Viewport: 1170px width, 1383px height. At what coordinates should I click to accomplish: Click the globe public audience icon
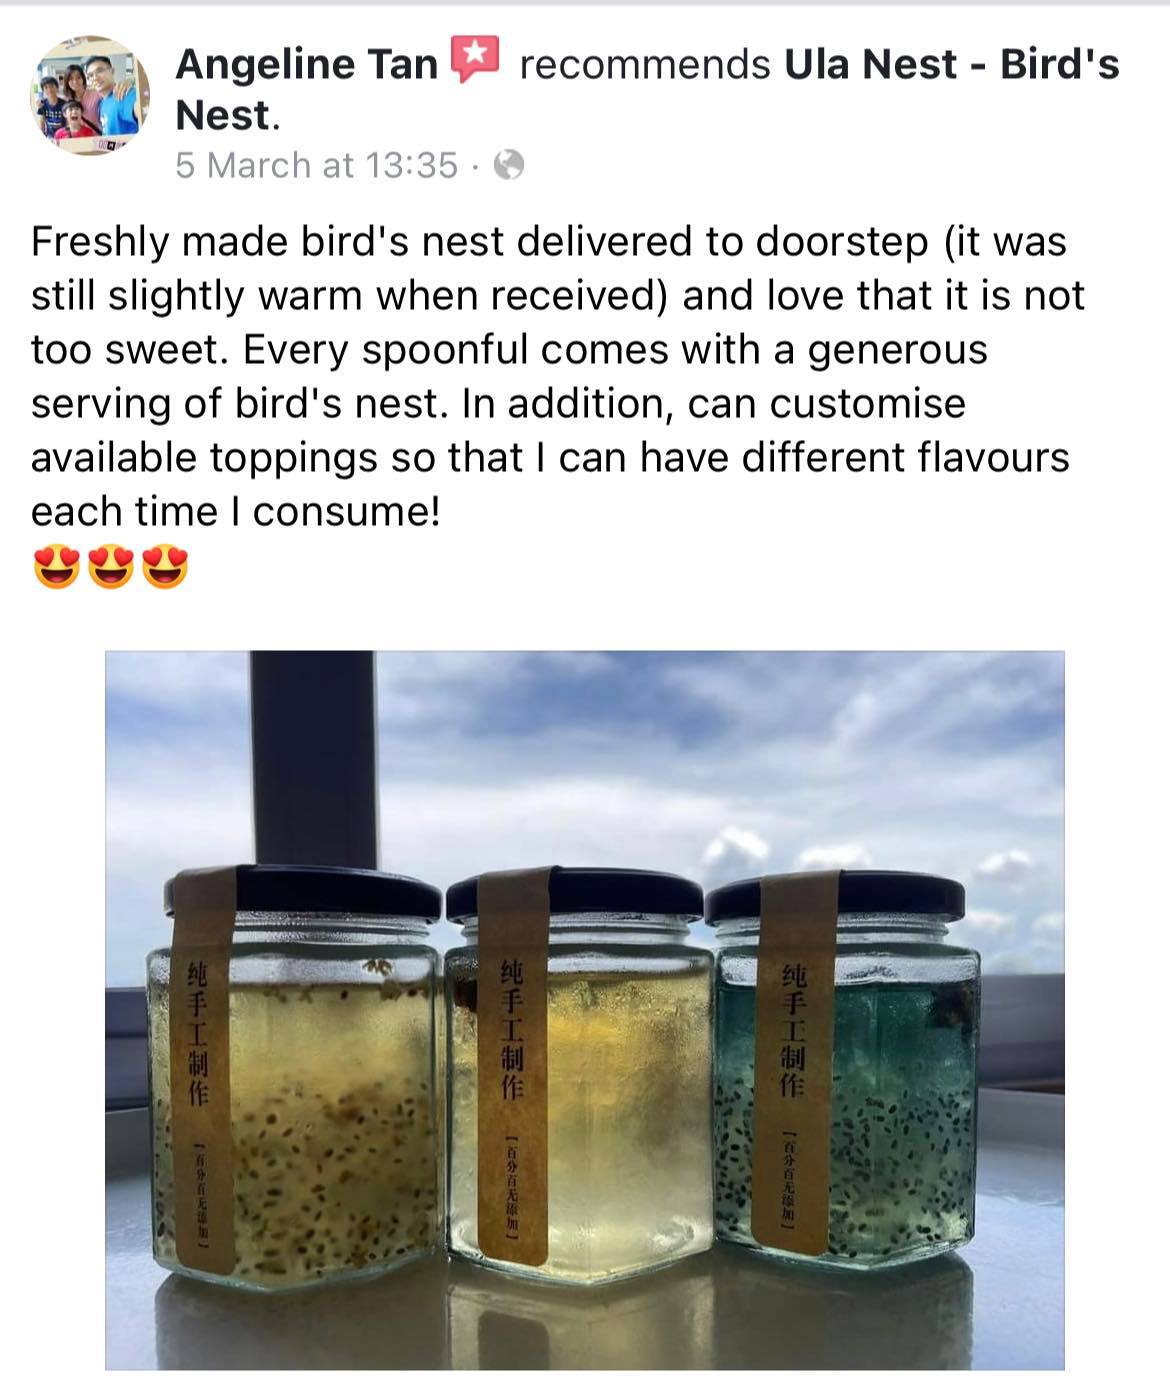point(510,165)
